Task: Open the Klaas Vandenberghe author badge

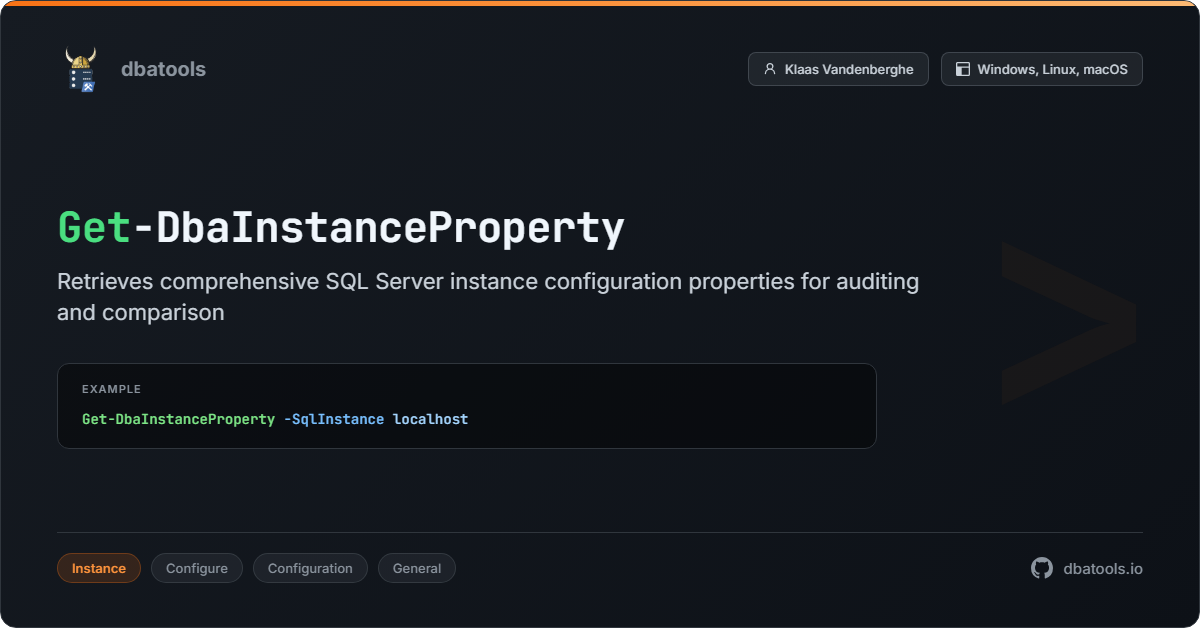Action: tap(838, 69)
